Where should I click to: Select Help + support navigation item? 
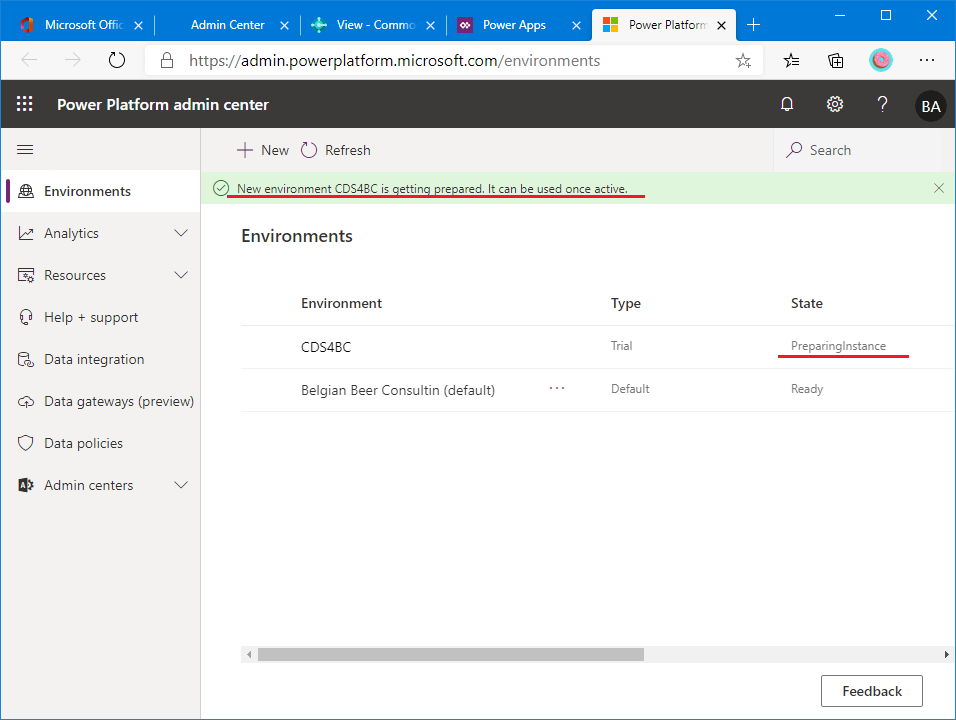coord(101,318)
